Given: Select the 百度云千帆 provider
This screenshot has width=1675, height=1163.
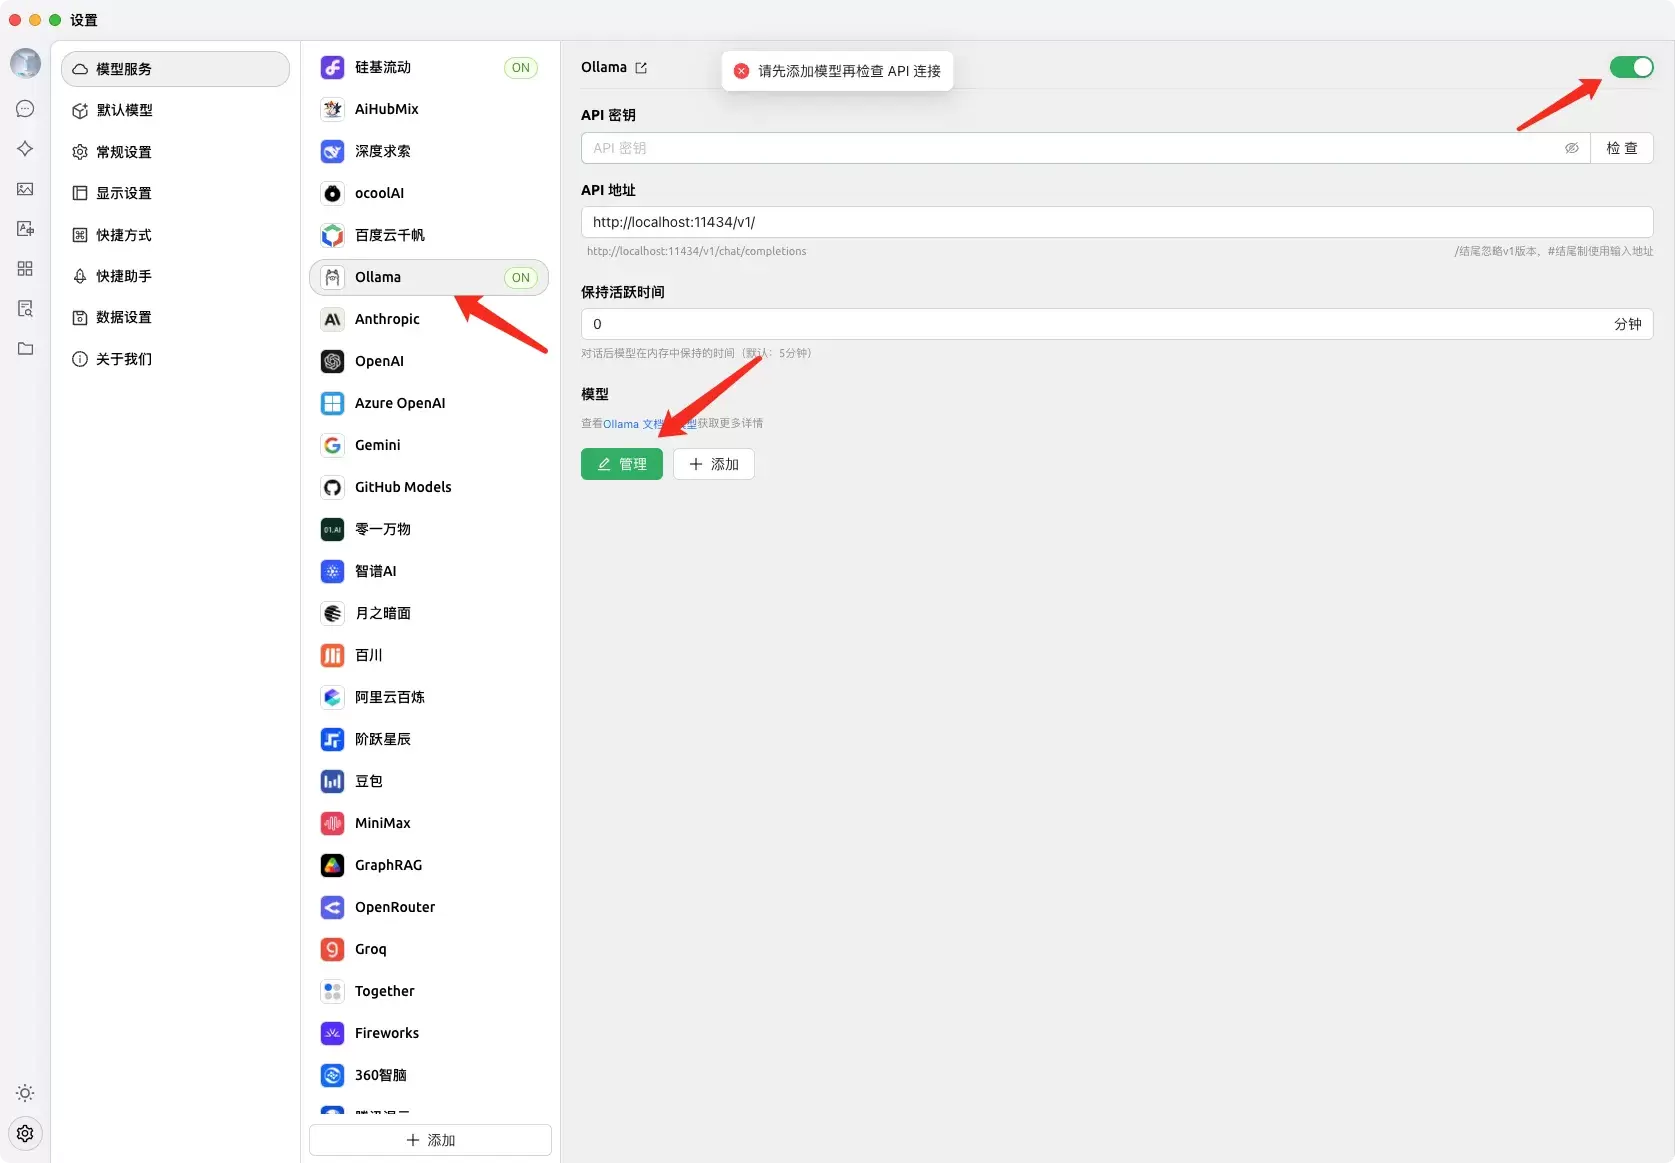Looking at the screenshot, I should coord(429,235).
